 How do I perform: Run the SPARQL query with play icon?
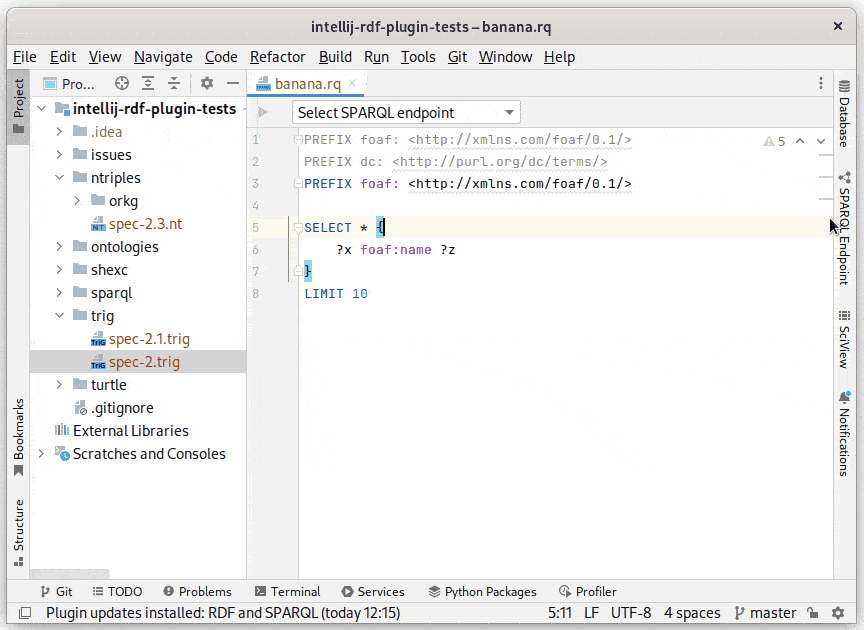pos(263,112)
